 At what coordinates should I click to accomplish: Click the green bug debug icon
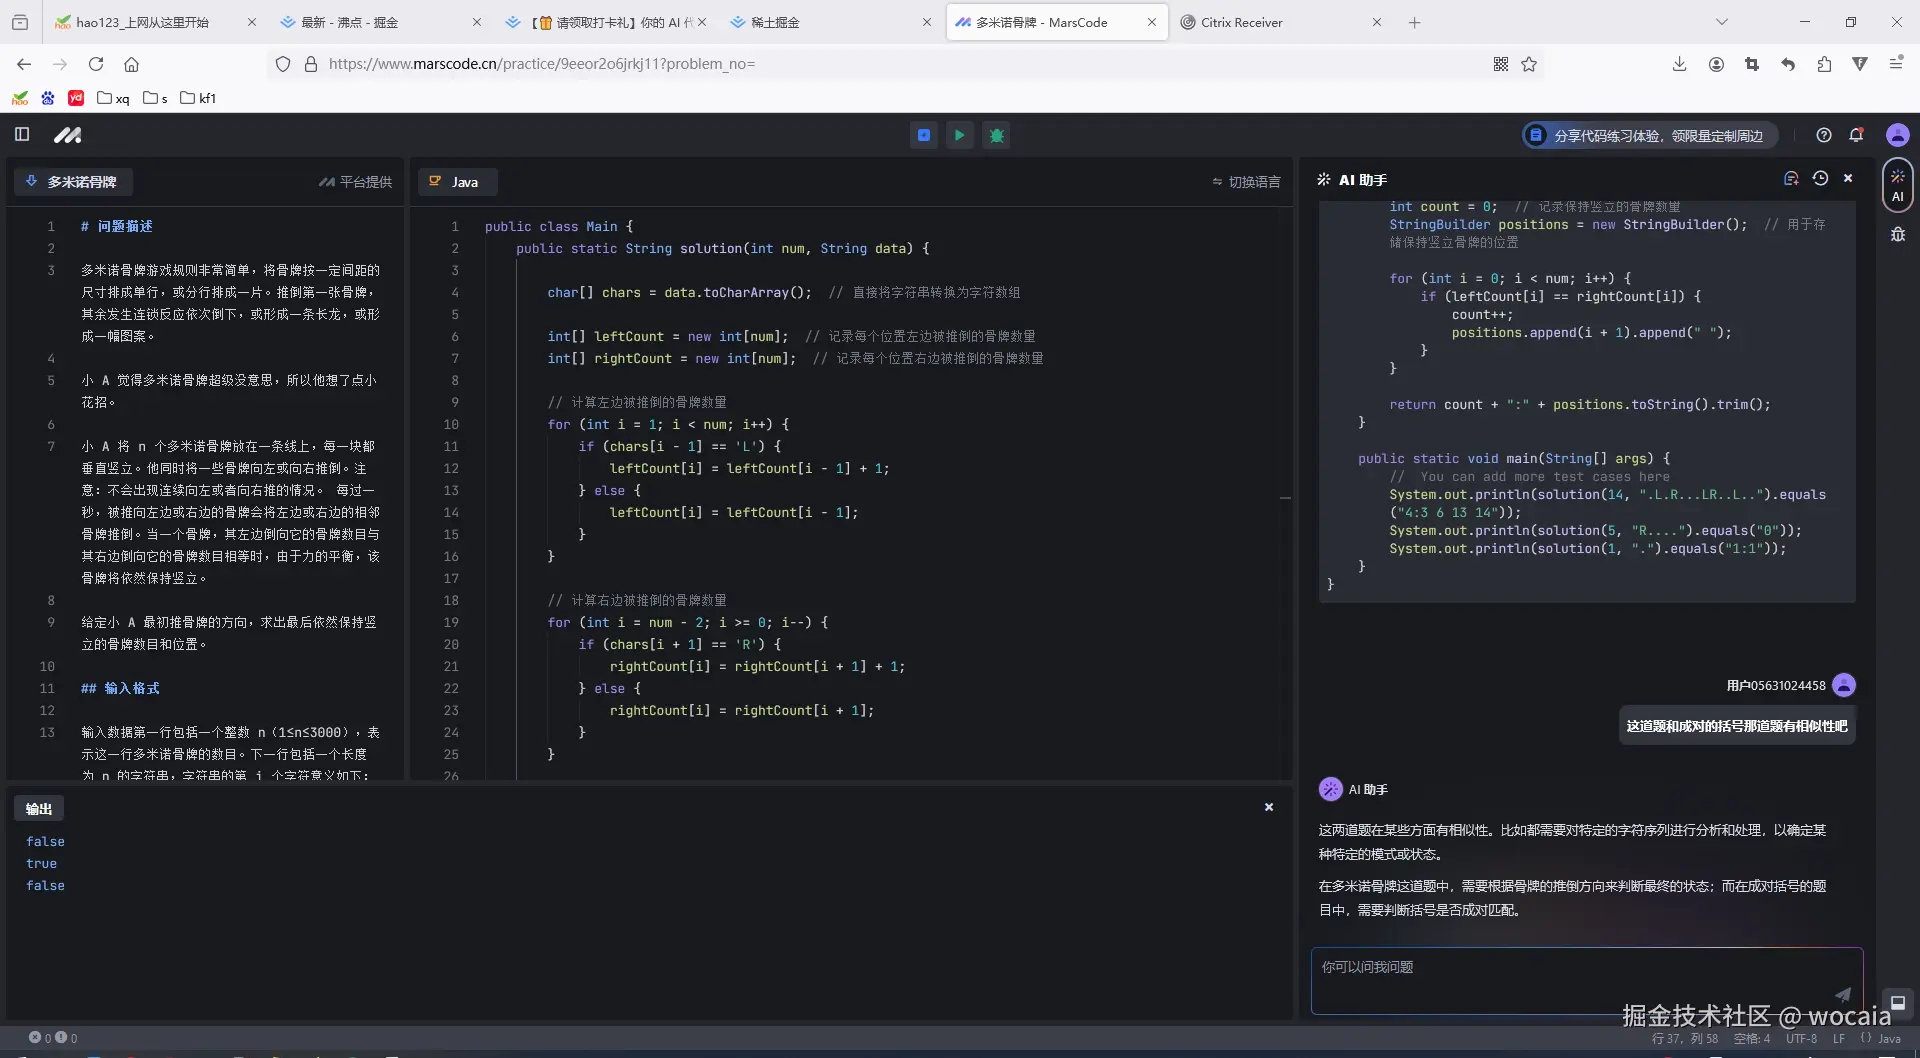tap(996, 135)
